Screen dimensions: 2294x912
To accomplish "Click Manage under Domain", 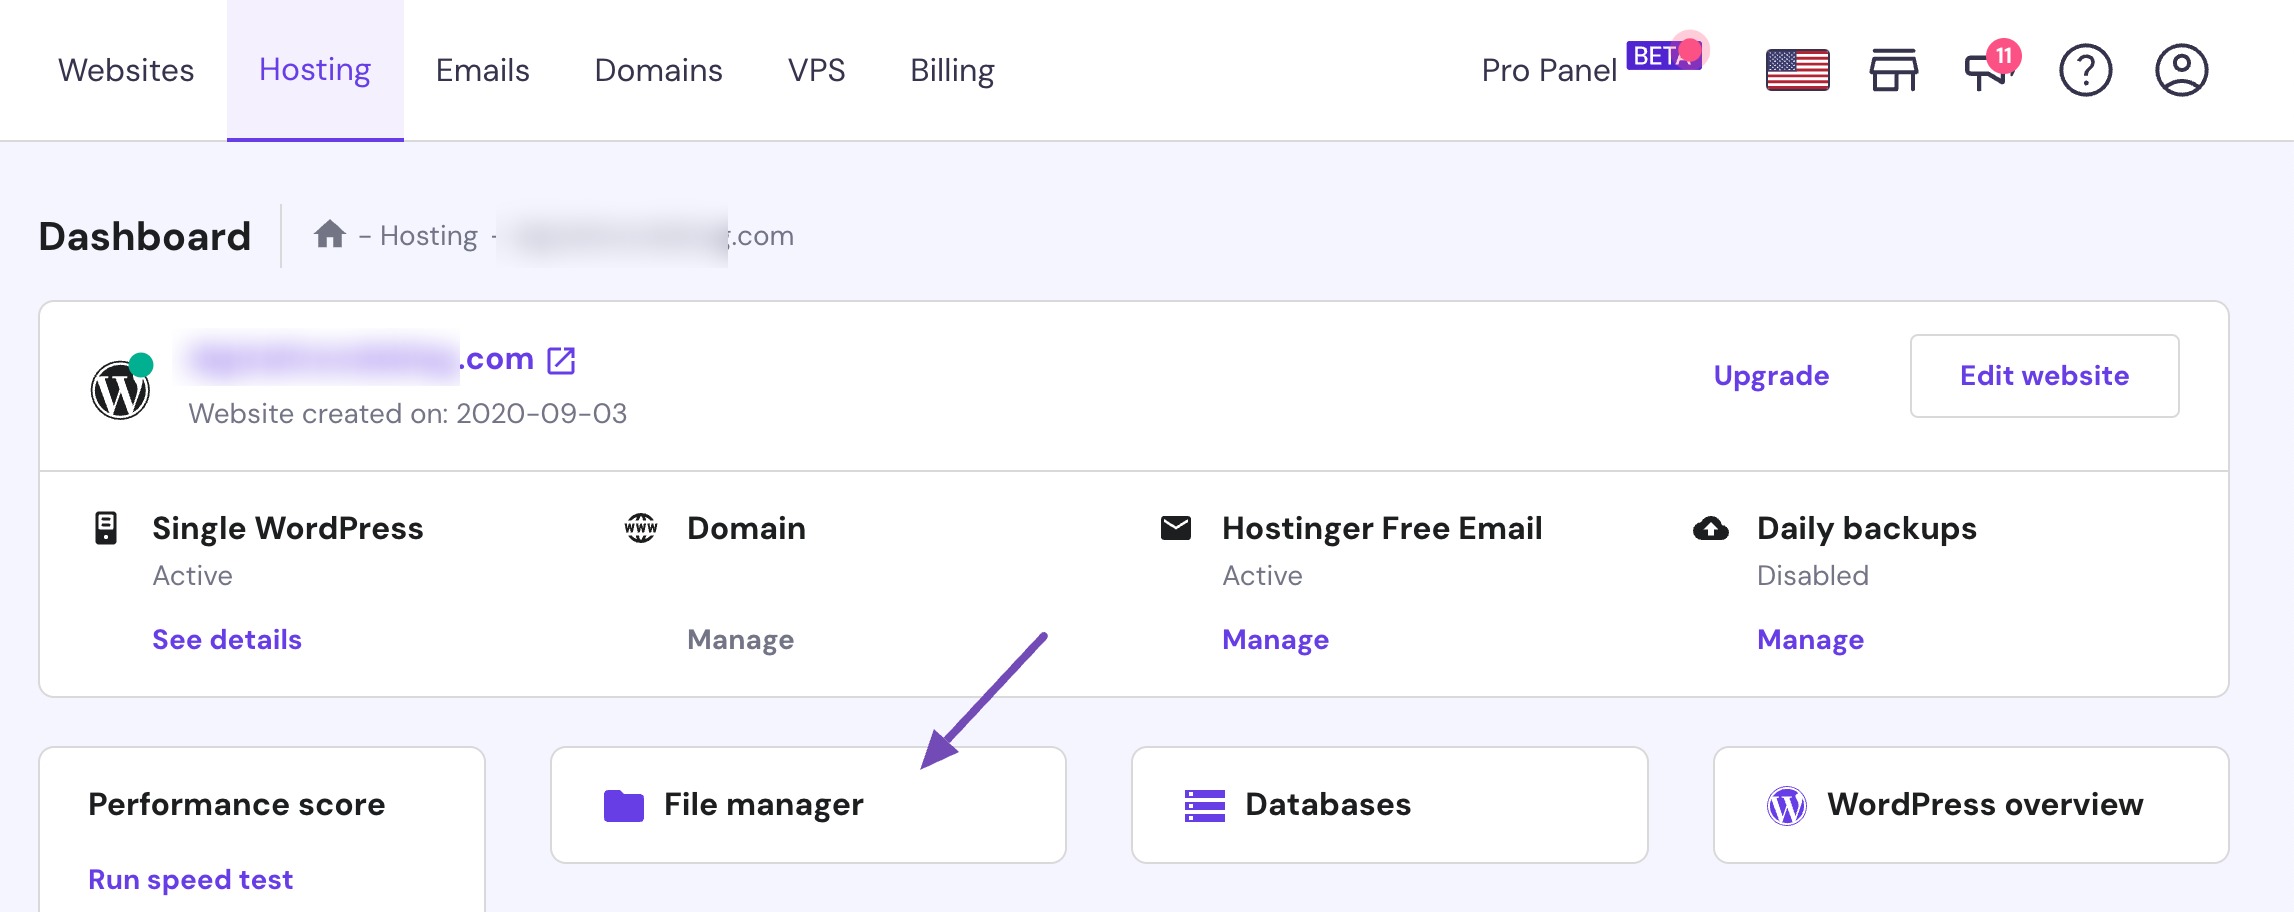I will pyautogui.click(x=740, y=640).
